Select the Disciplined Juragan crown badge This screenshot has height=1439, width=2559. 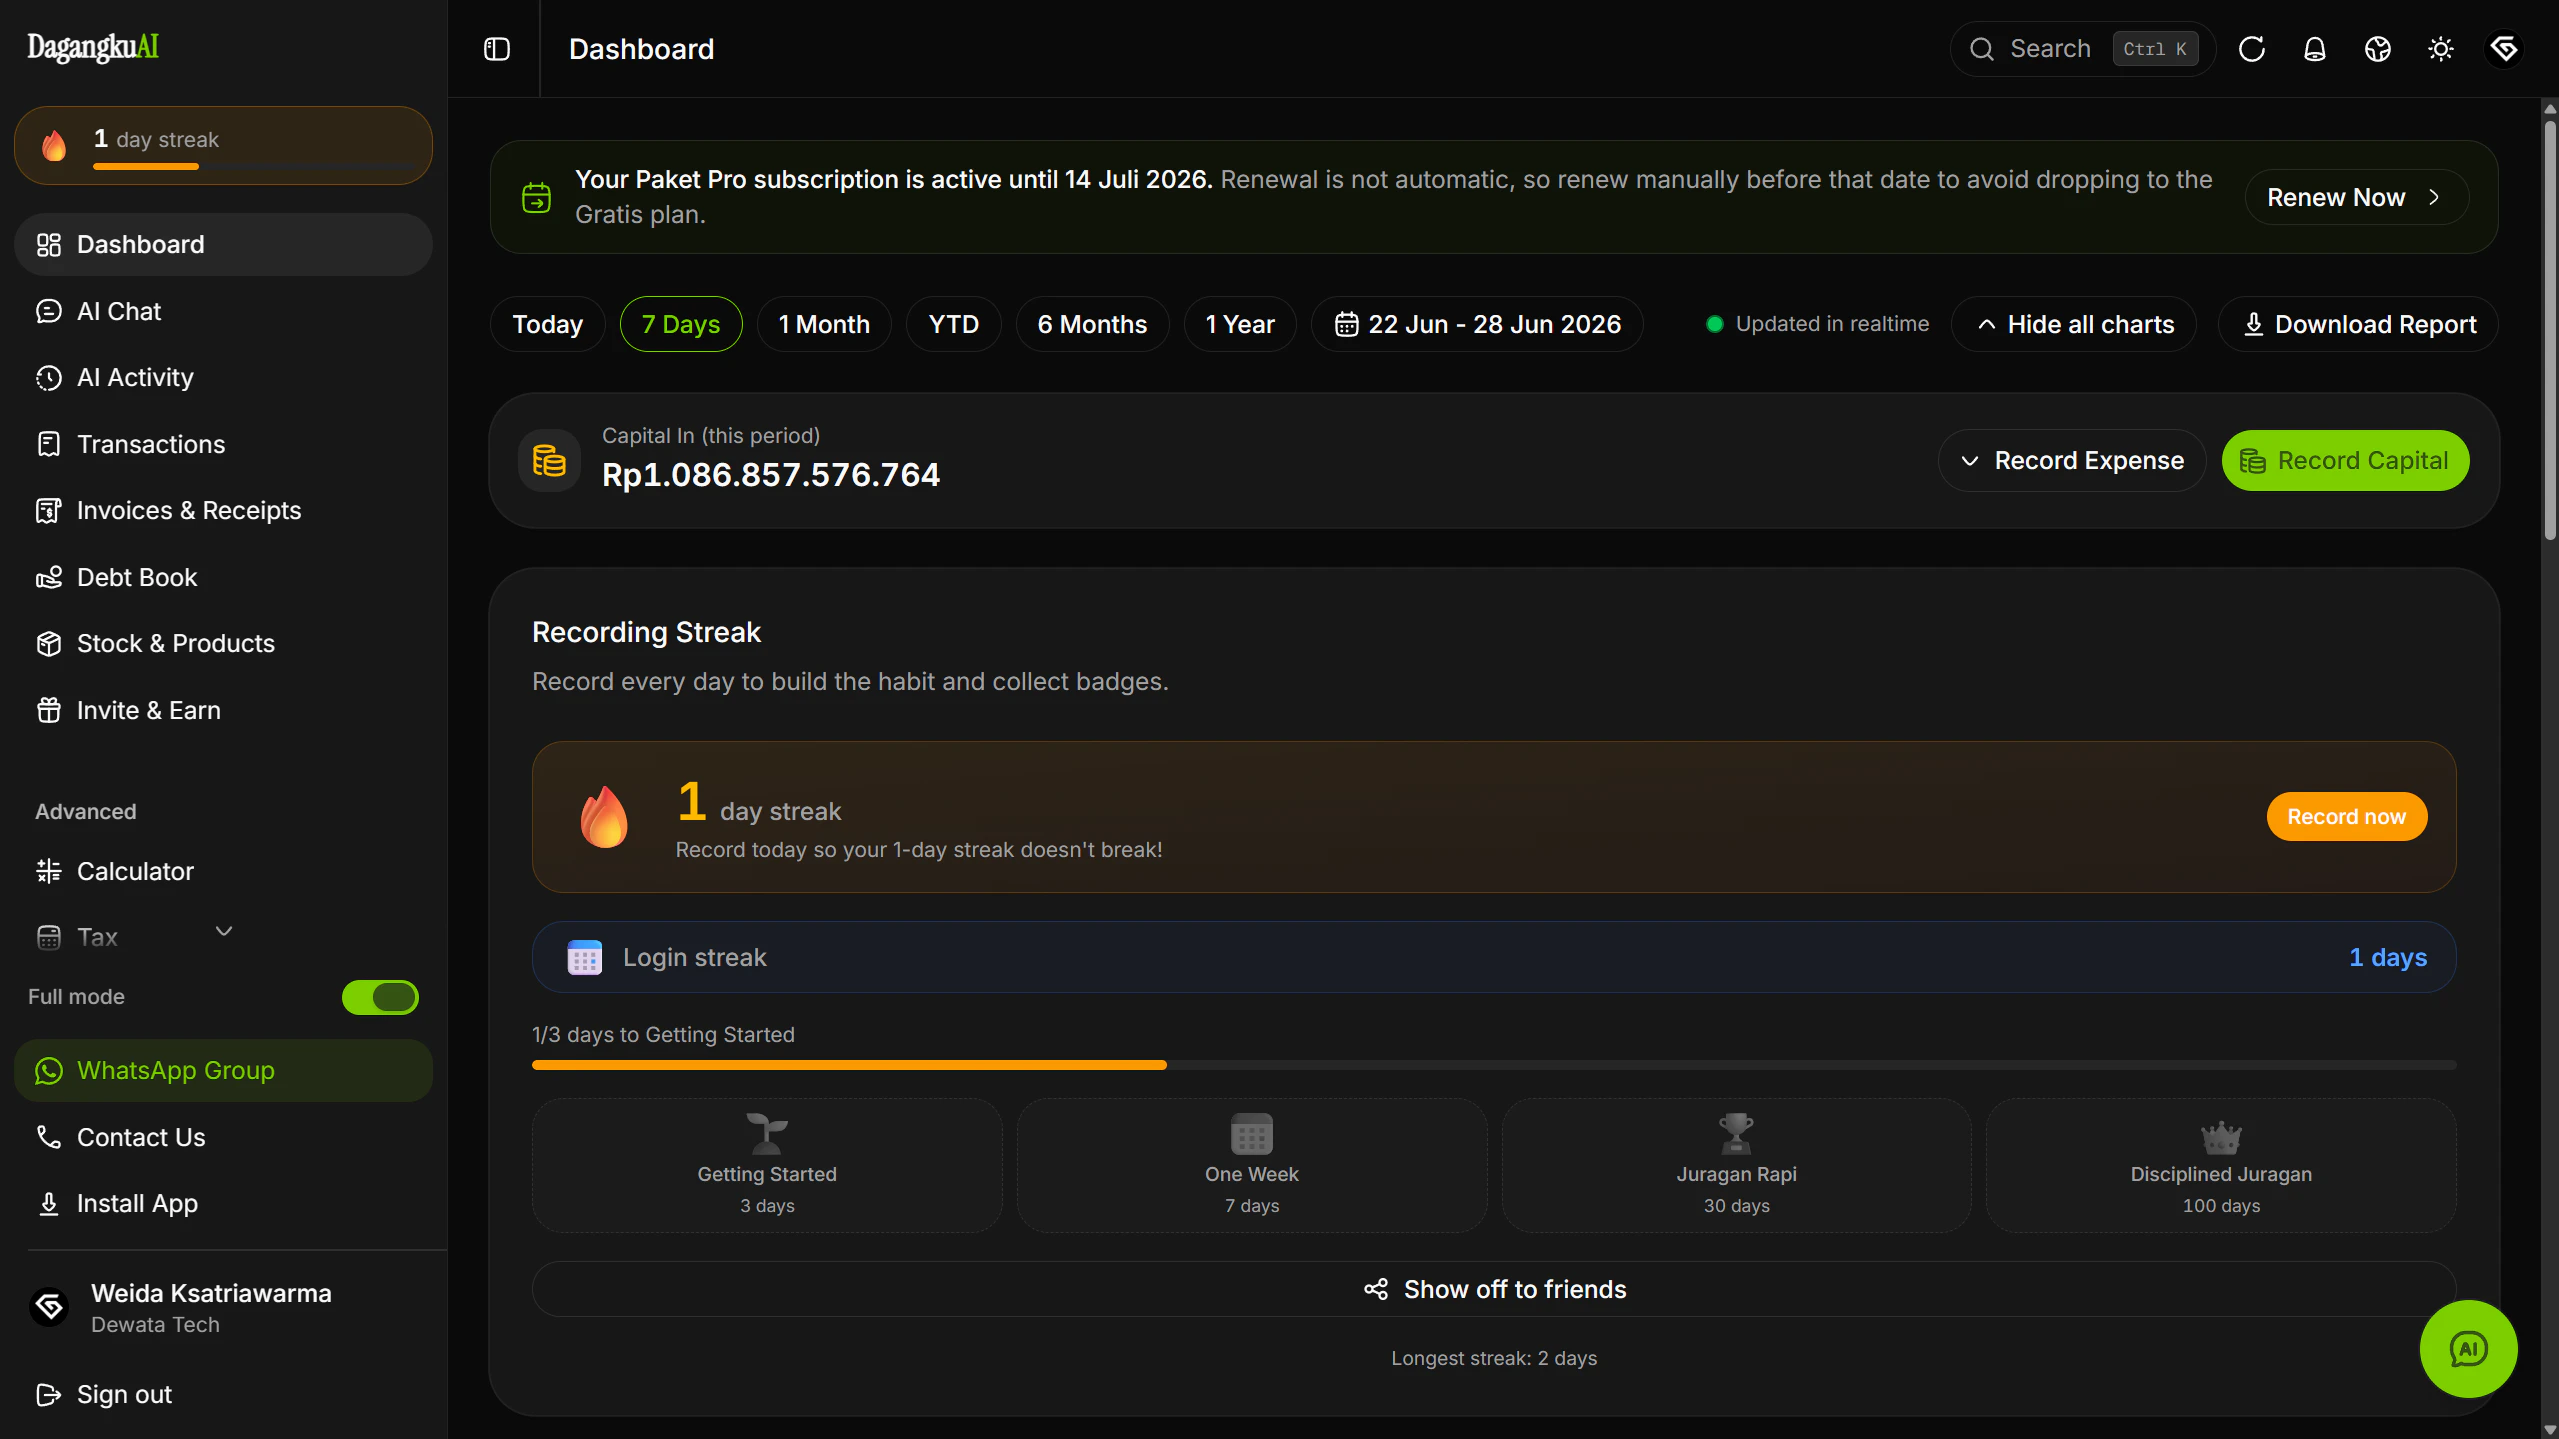tap(2221, 1165)
